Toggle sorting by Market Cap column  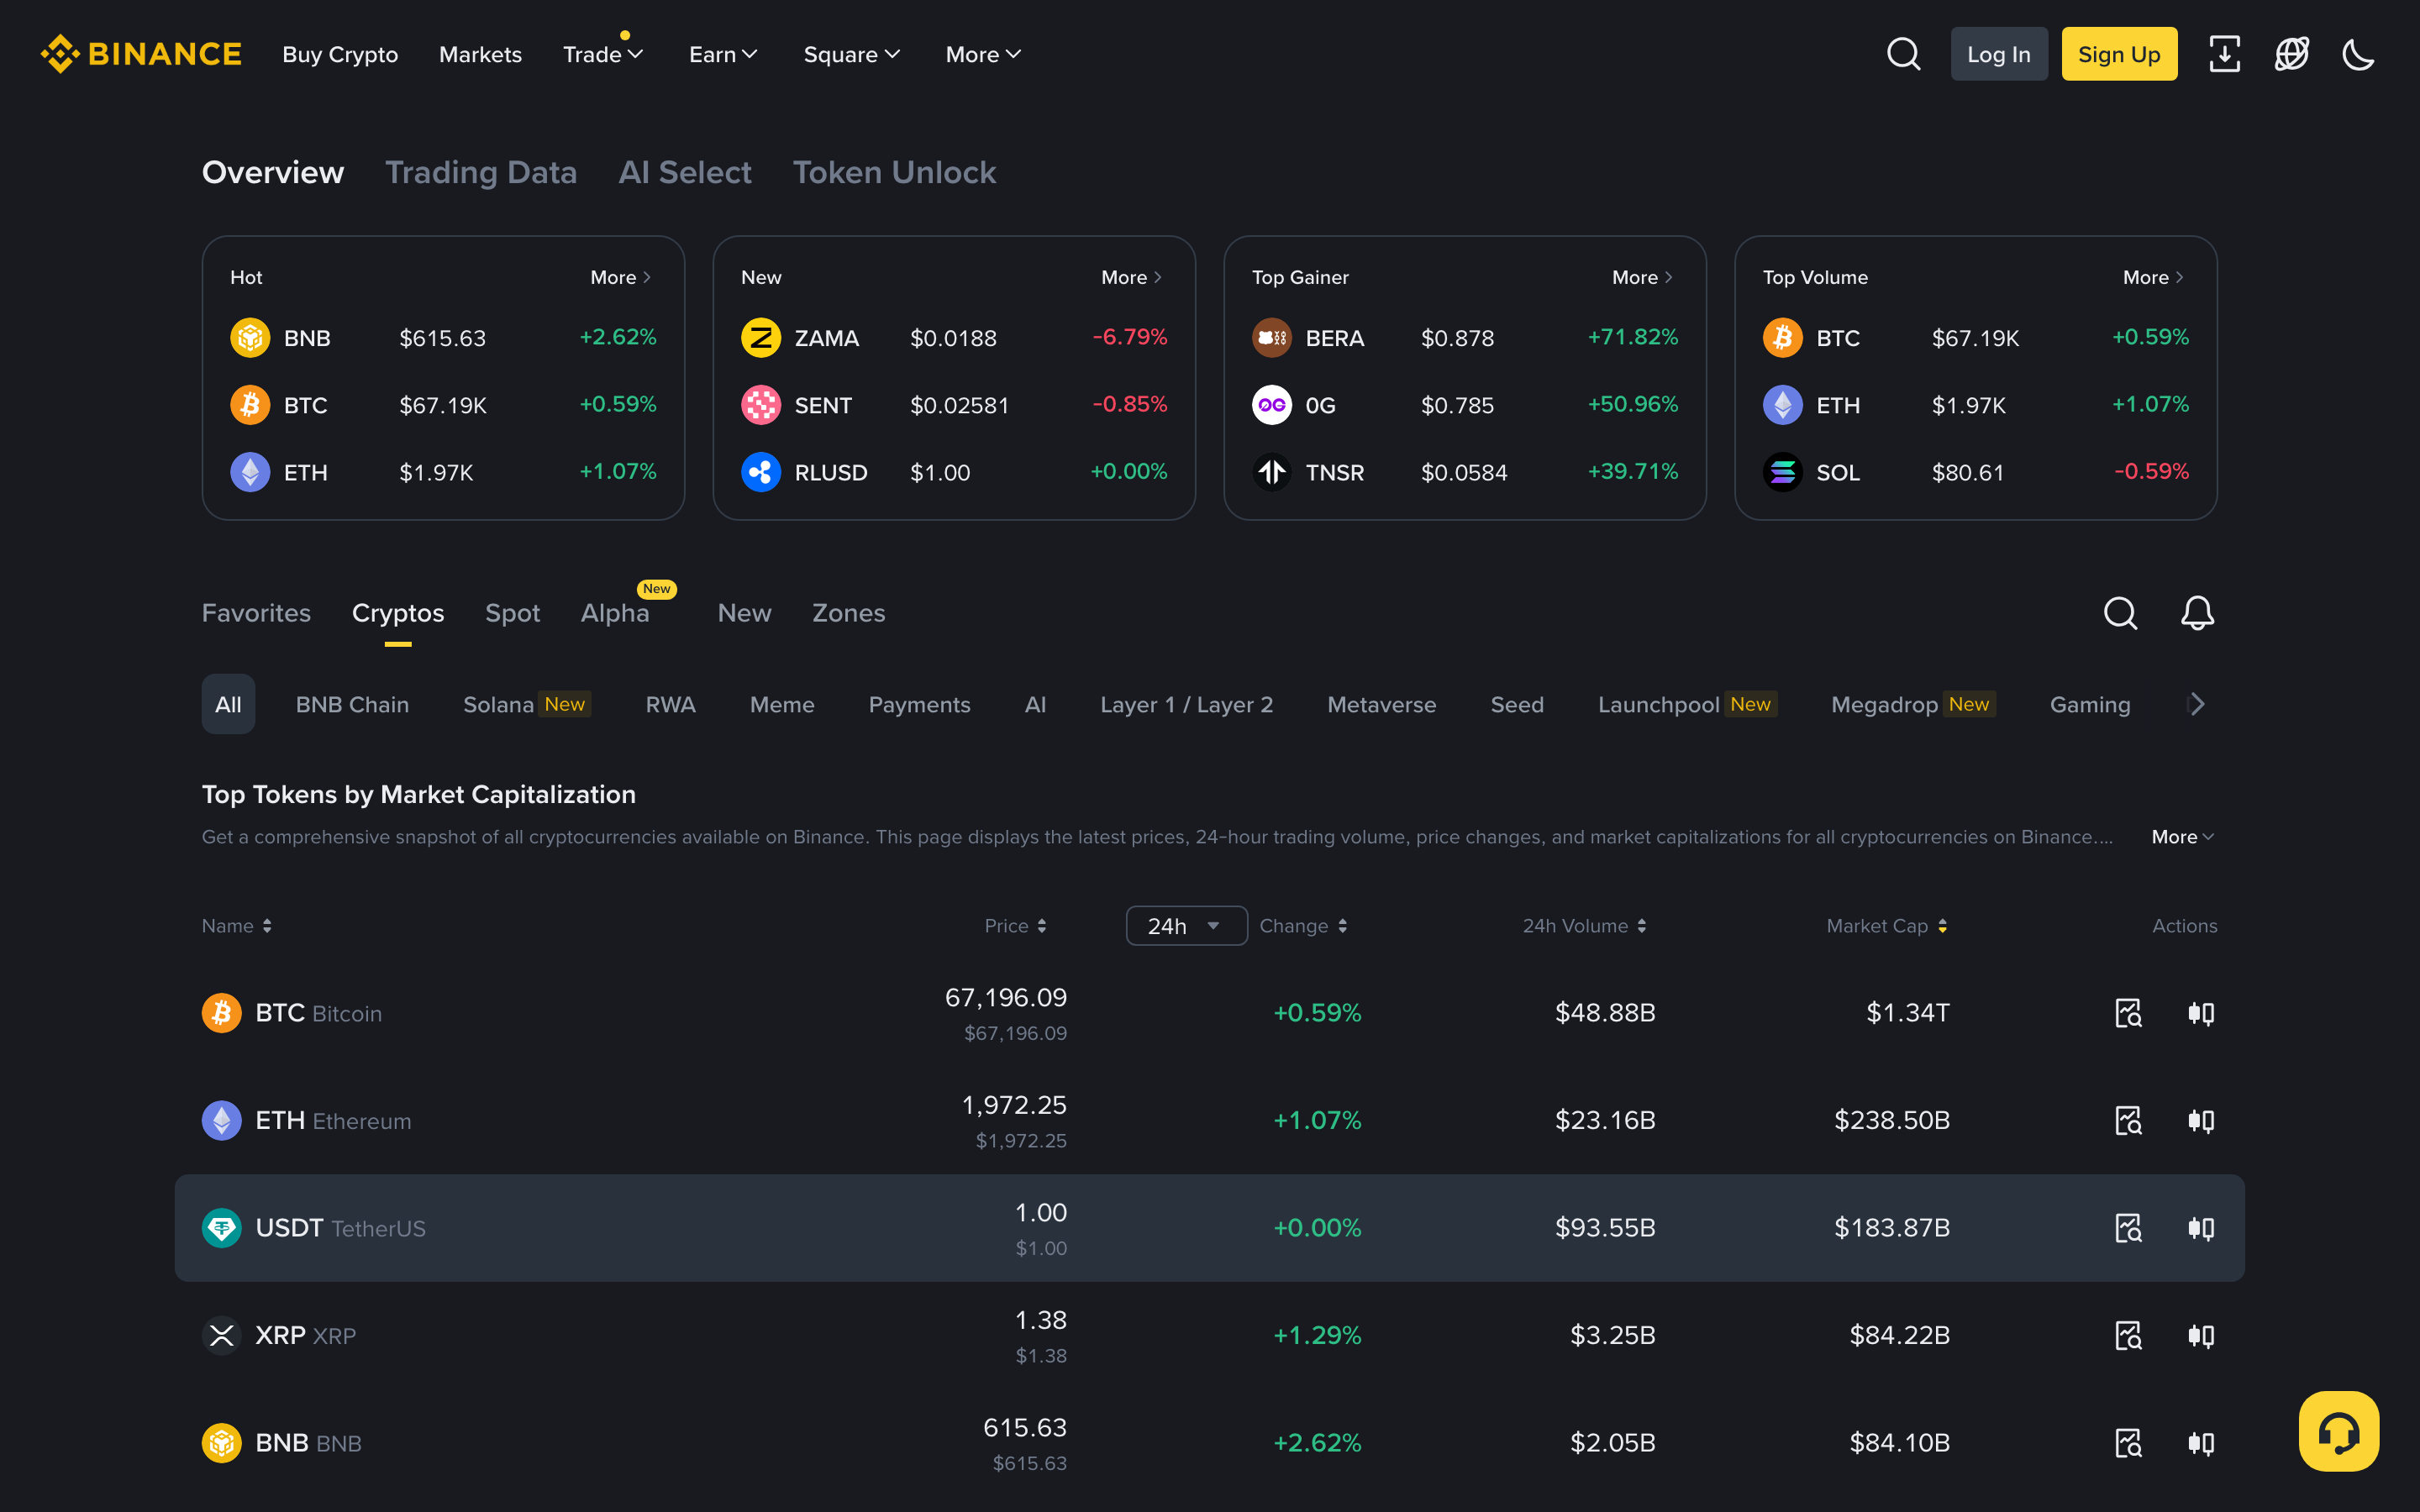click(1941, 925)
